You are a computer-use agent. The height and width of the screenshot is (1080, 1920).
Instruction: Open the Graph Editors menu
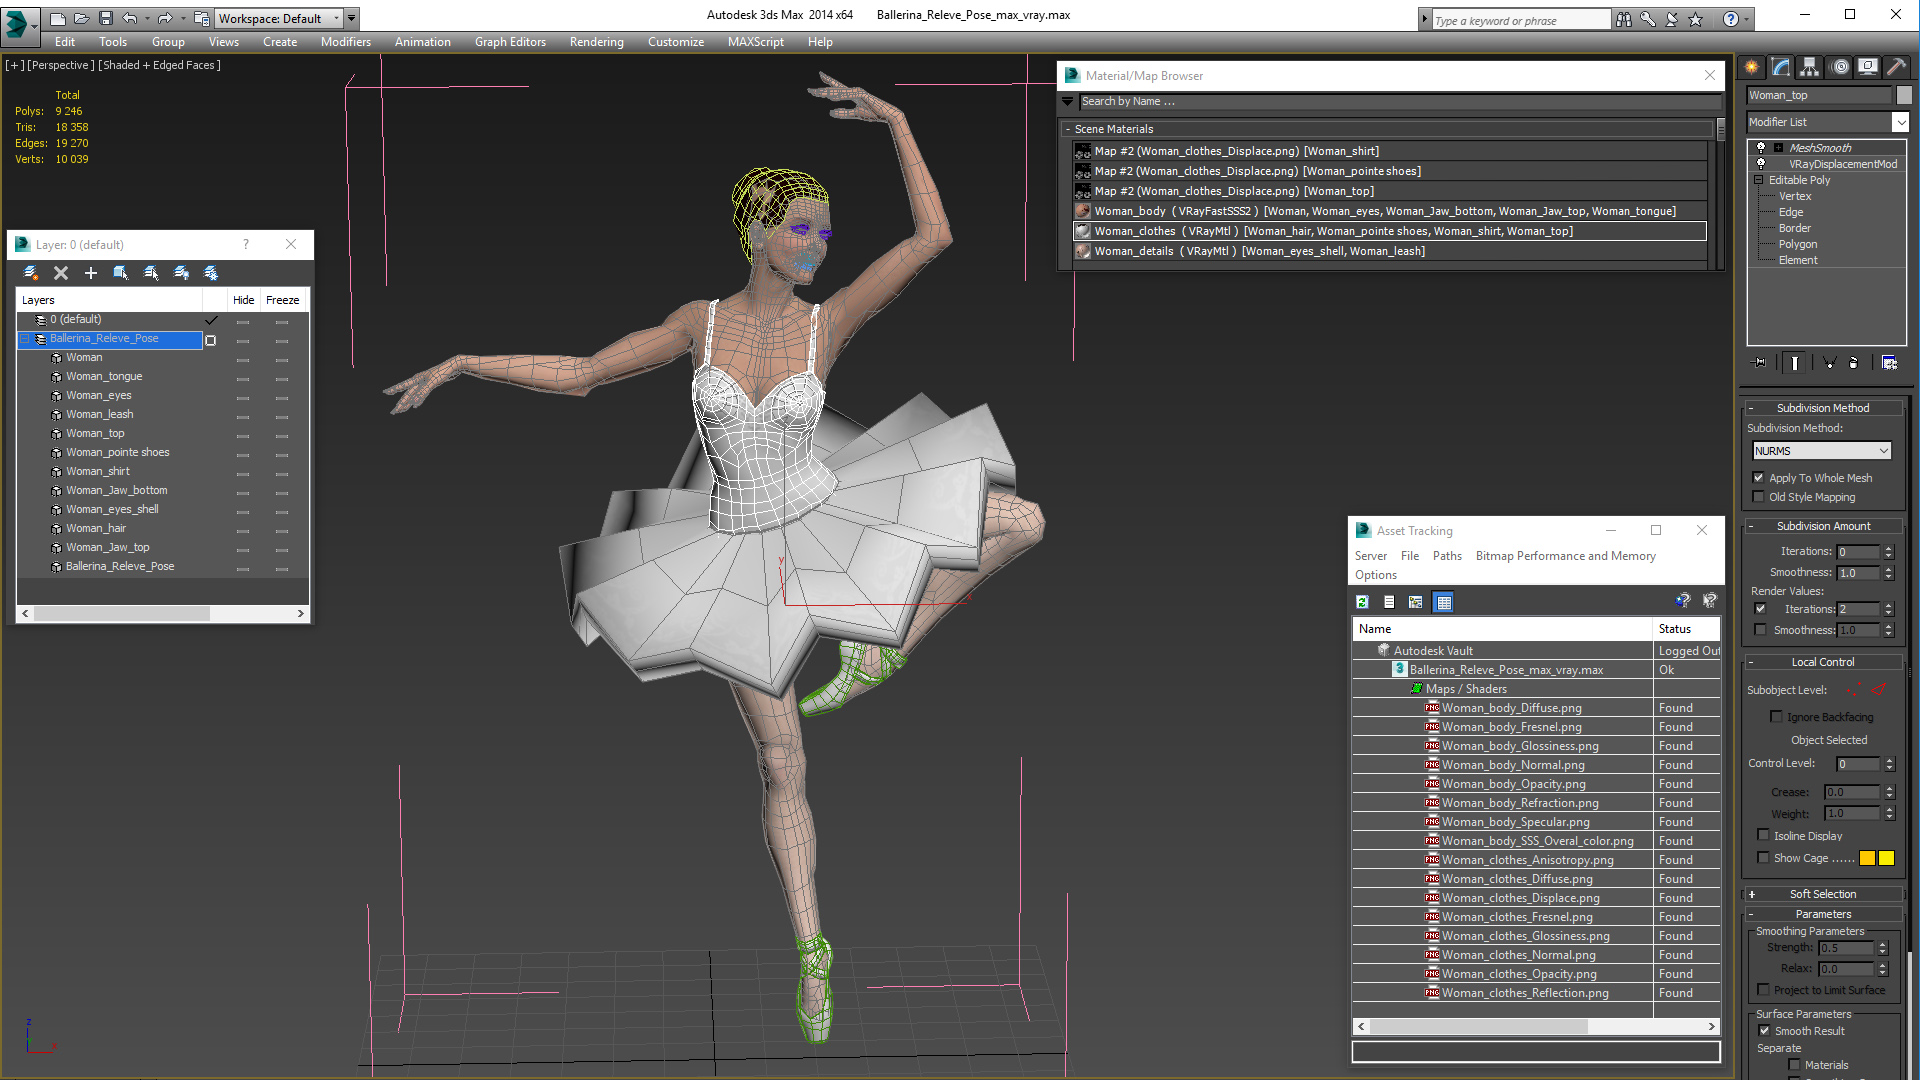tap(510, 42)
